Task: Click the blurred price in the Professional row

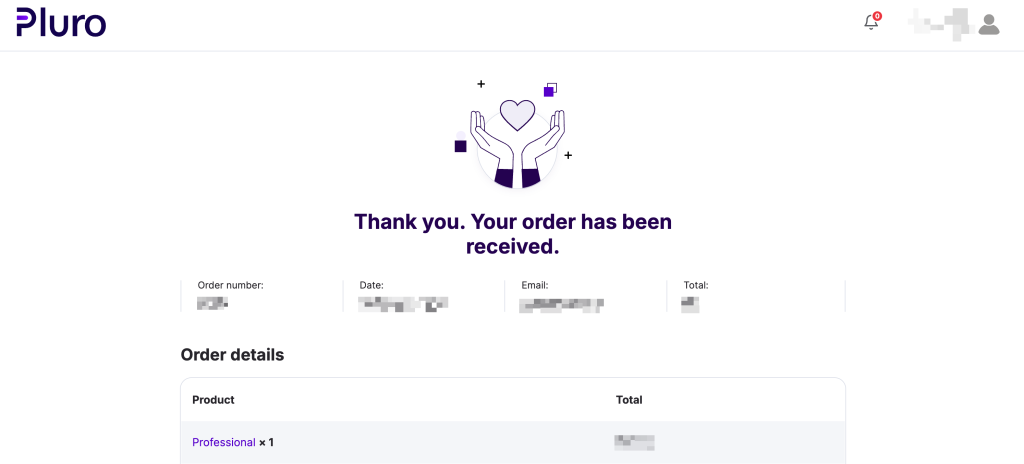Action: 634,442
